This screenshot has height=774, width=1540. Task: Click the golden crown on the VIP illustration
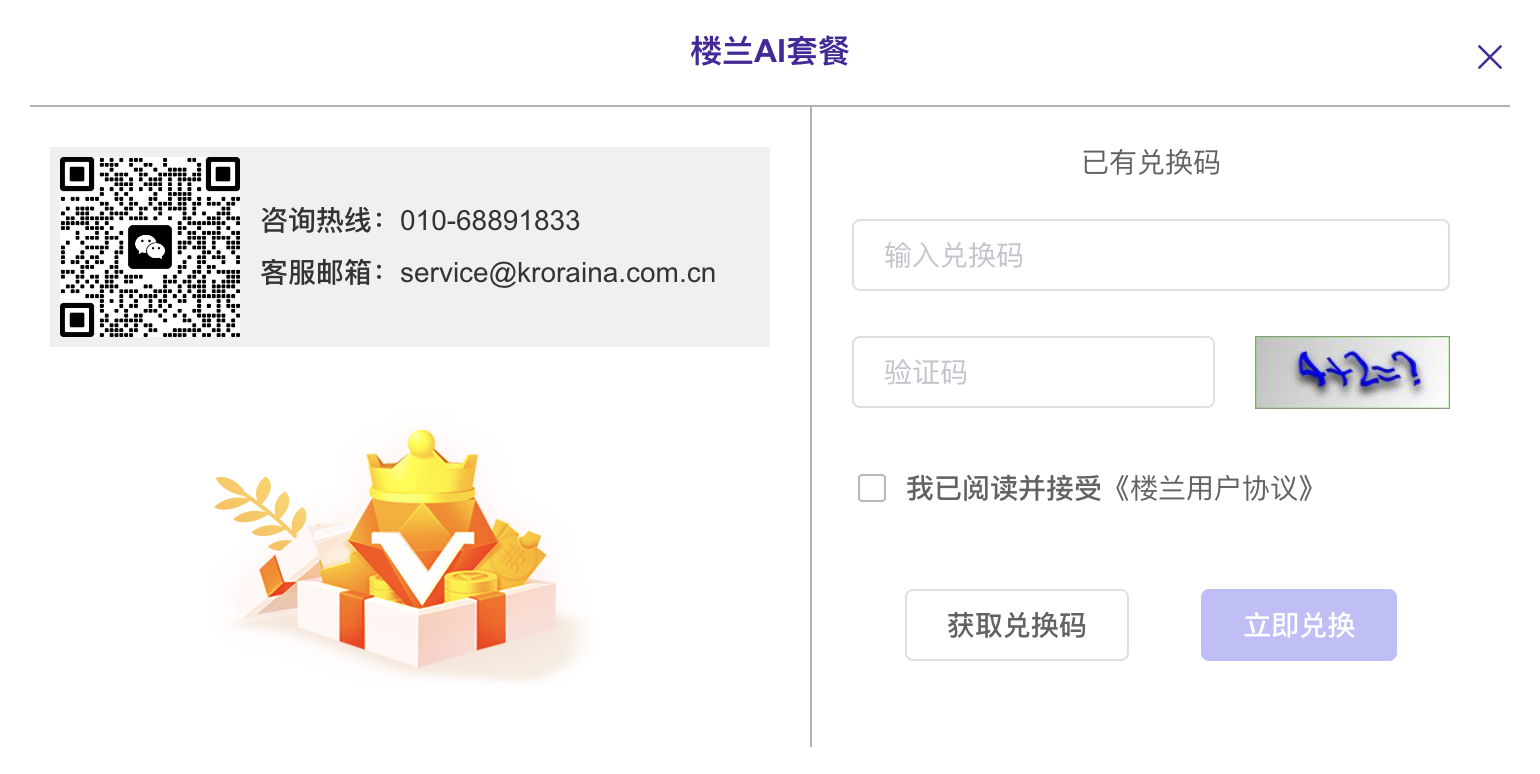pyautogui.click(x=422, y=472)
